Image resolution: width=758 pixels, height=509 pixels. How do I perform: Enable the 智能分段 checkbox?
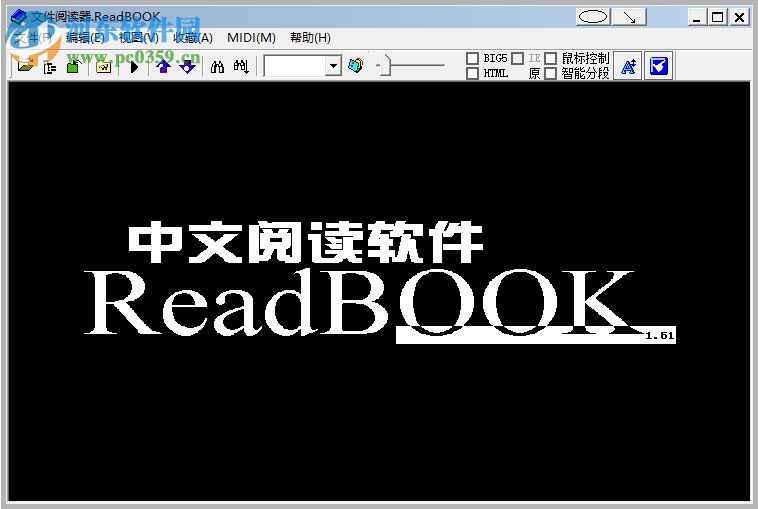click(x=550, y=73)
